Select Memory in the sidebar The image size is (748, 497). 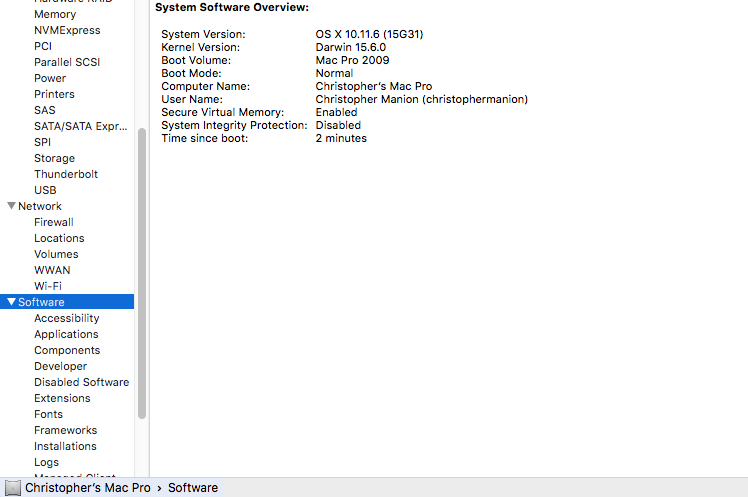click(x=55, y=14)
